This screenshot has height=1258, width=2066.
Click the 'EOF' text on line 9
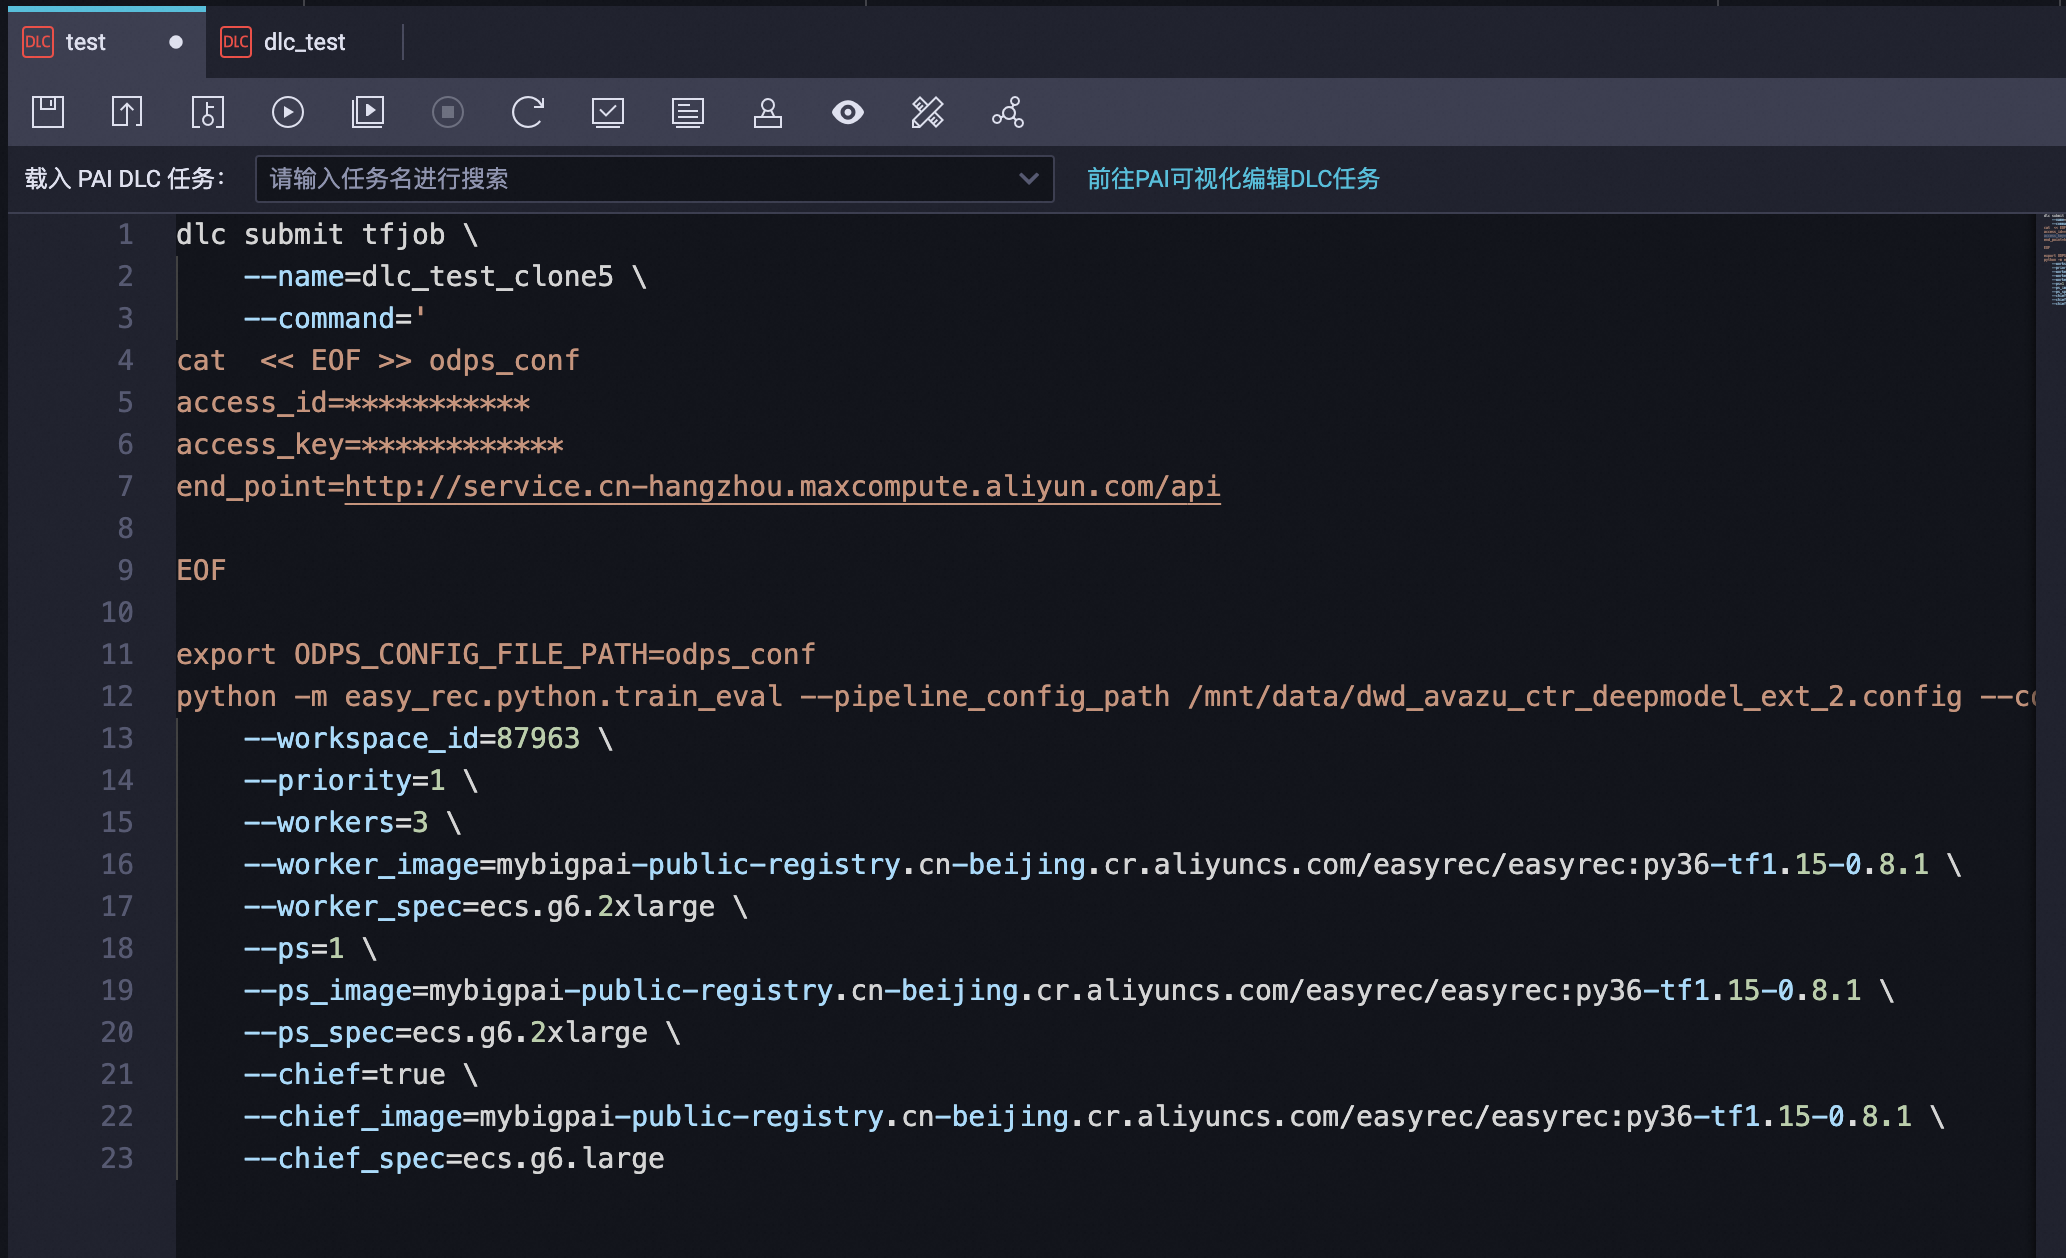[x=201, y=570]
